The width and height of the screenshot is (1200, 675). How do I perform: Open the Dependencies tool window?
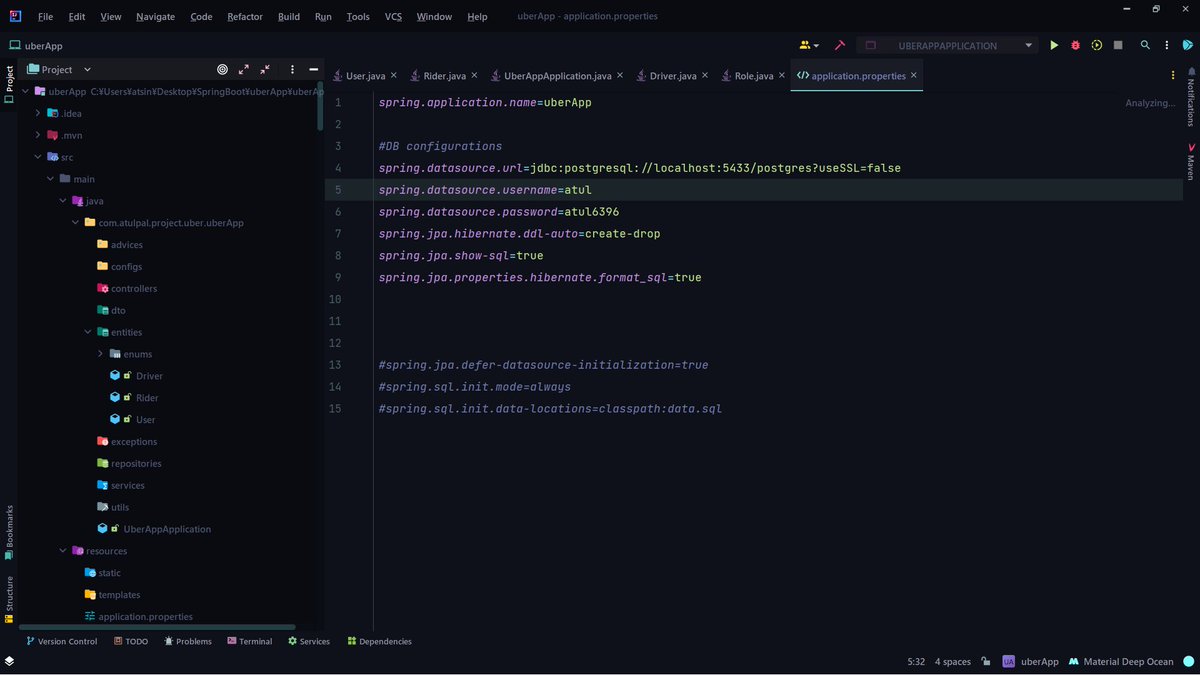coord(379,641)
